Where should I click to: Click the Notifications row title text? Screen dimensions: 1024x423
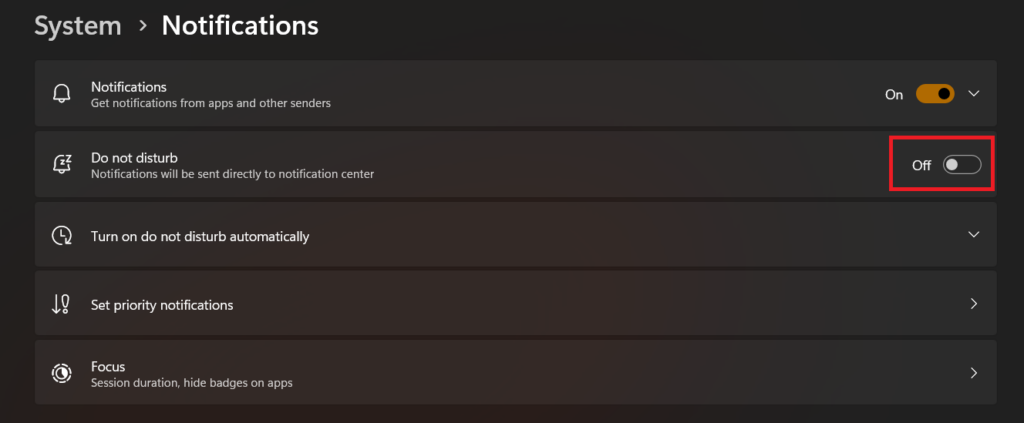[x=128, y=87]
